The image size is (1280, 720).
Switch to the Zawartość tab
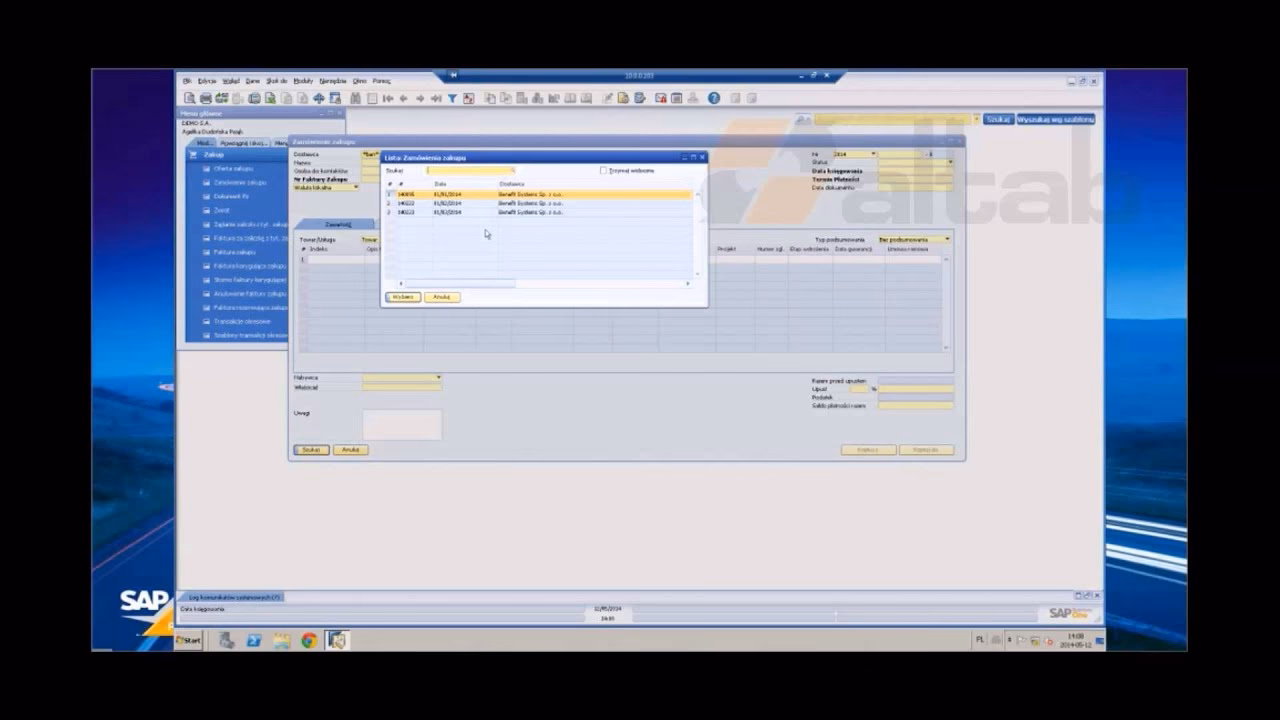click(338, 225)
